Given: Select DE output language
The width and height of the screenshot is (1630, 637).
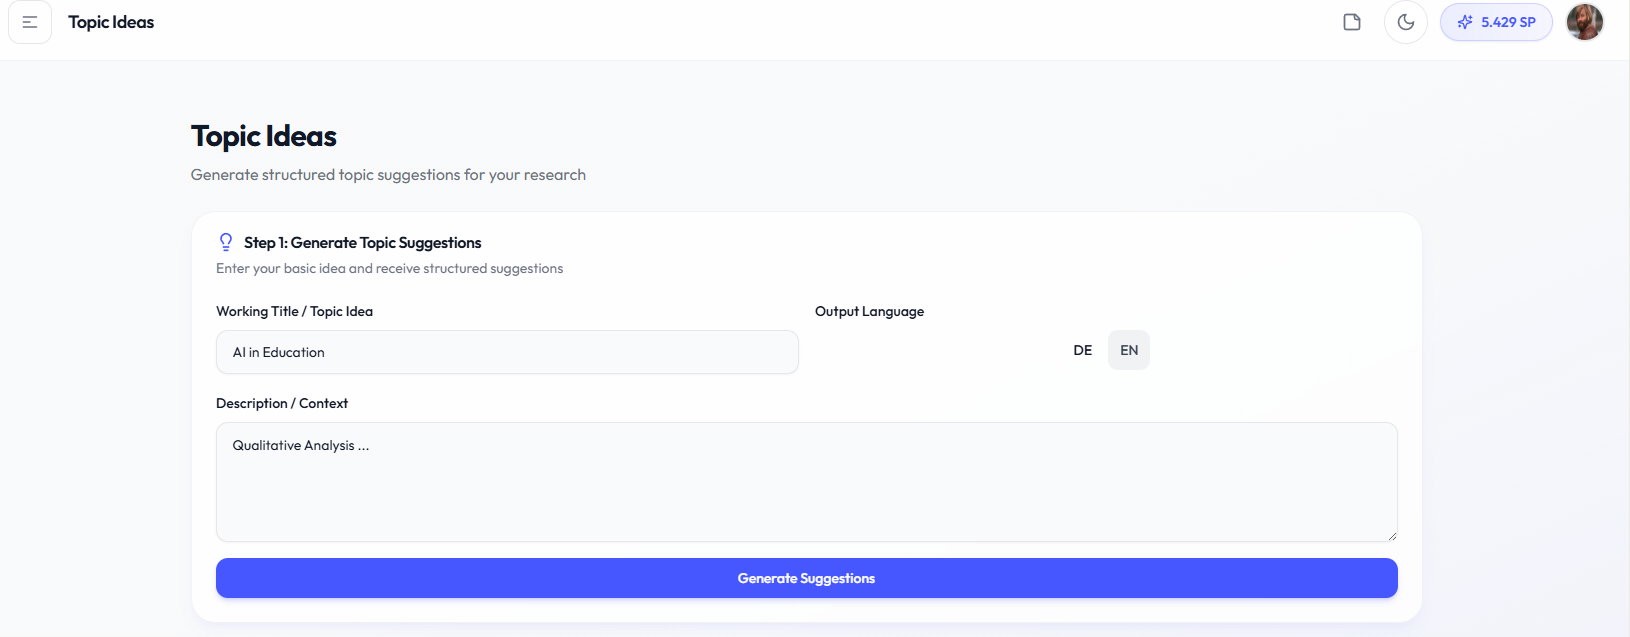Looking at the screenshot, I should pyautogui.click(x=1083, y=350).
